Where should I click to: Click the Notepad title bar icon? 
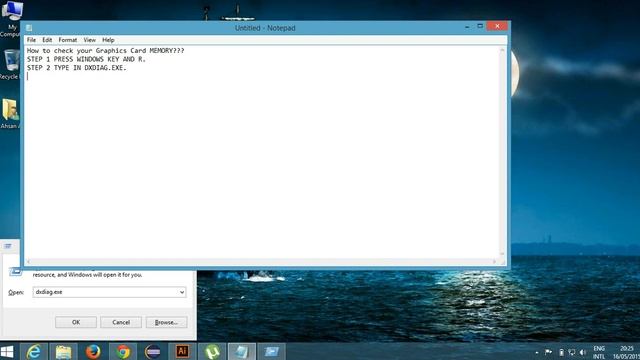click(x=29, y=28)
